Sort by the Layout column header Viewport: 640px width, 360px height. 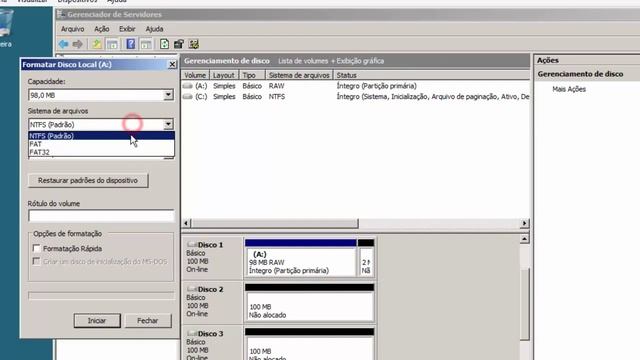coord(224,75)
